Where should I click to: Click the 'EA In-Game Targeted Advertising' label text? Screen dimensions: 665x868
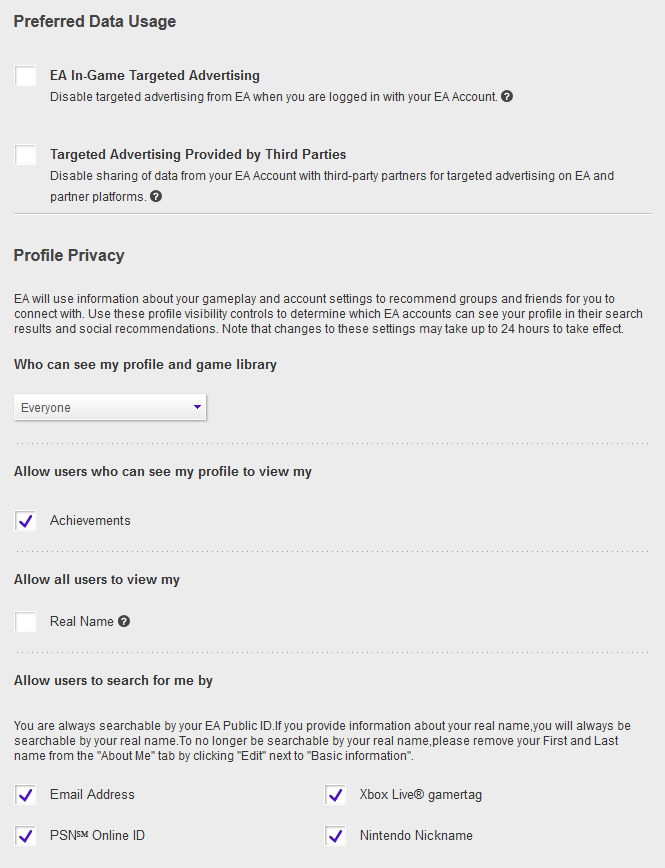click(x=155, y=75)
